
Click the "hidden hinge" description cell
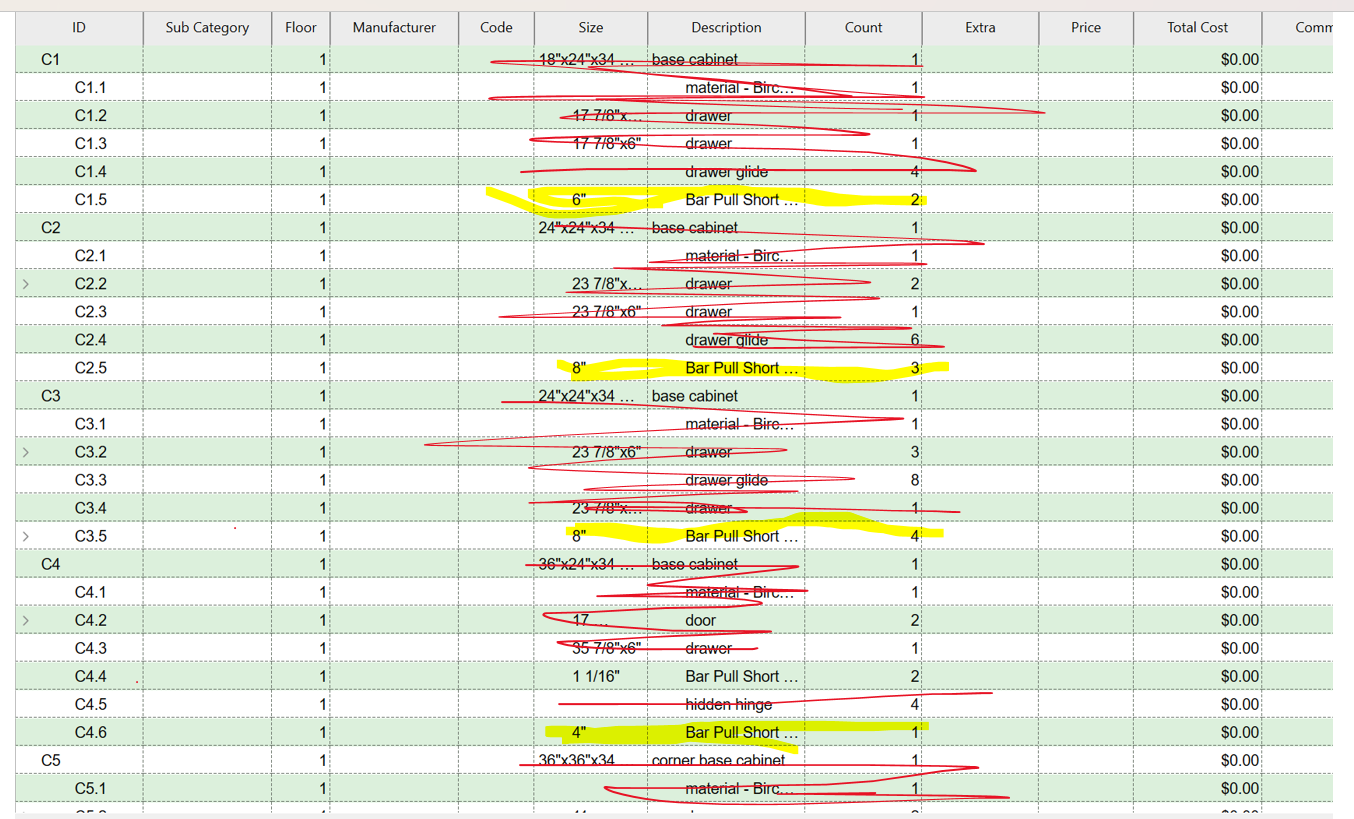[728, 704]
